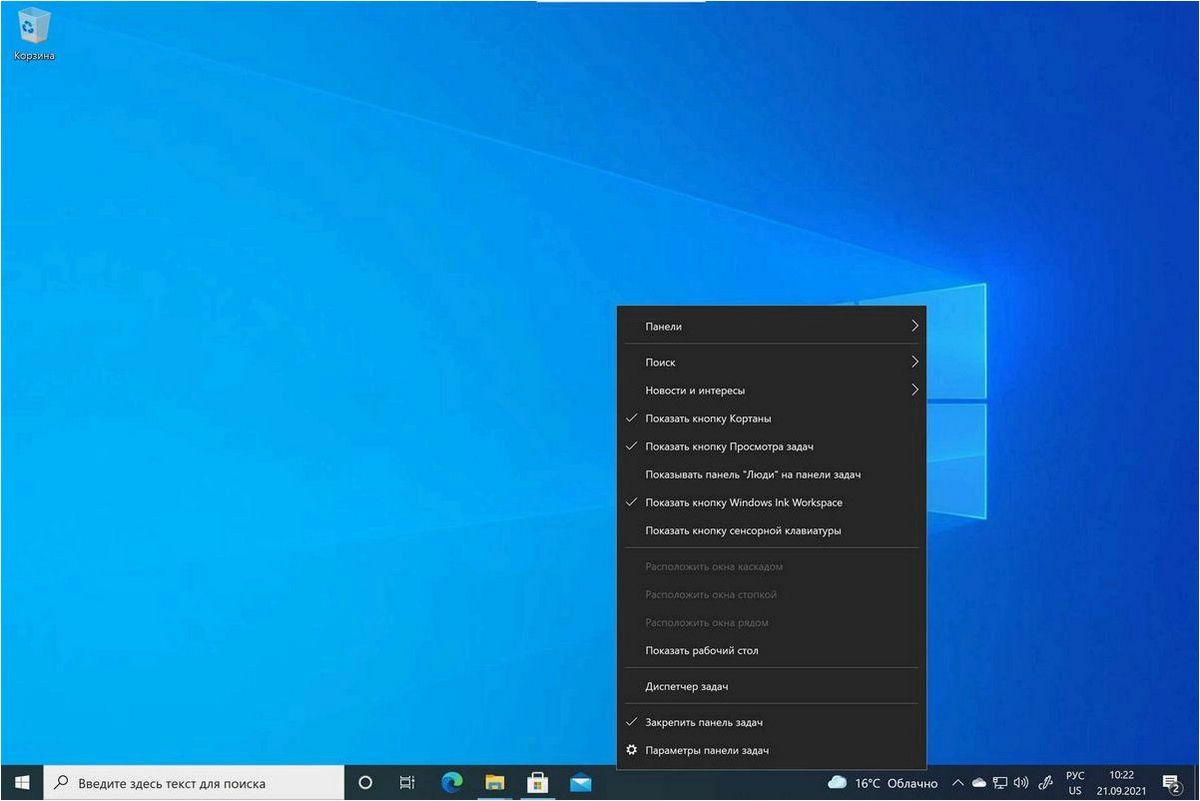Image resolution: width=1200 pixels, height=801 pixels.
Task: Open Task View button on taskbar
Action: (x=407, y=783)
